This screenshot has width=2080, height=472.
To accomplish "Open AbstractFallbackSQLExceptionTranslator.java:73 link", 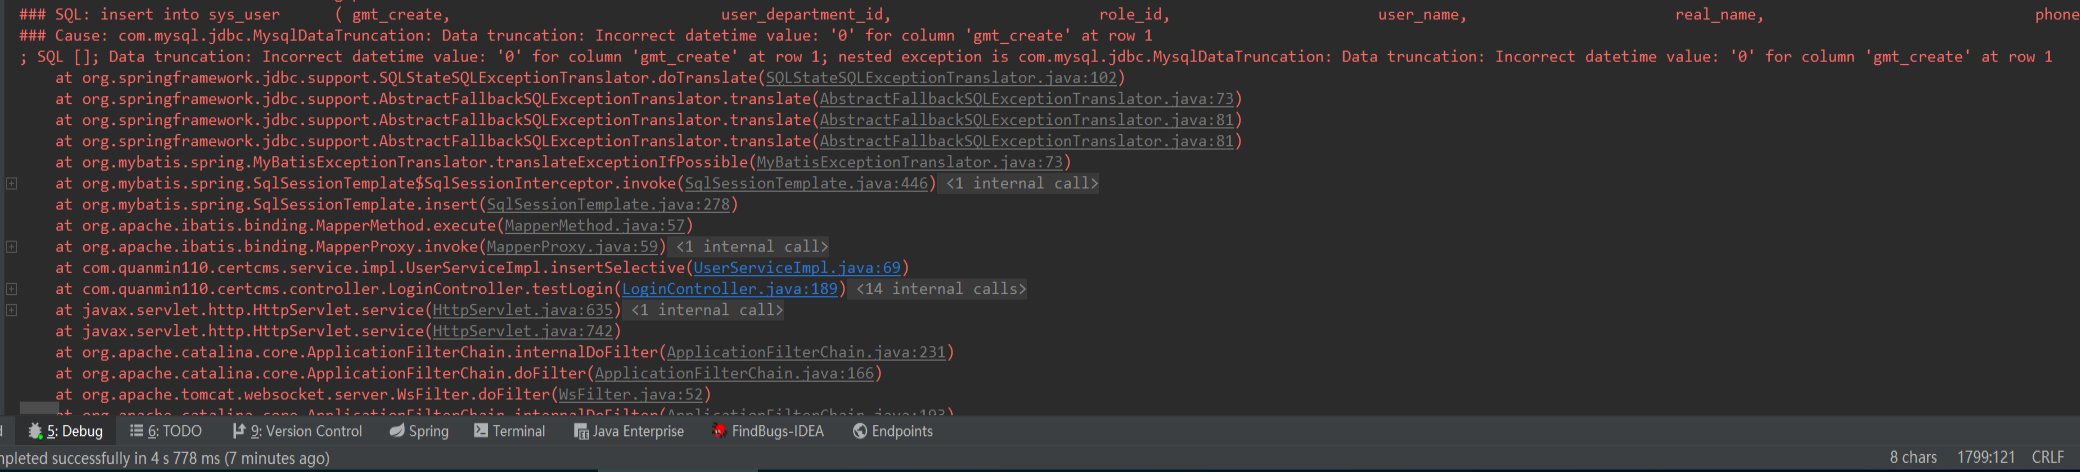I will 1026,99.
